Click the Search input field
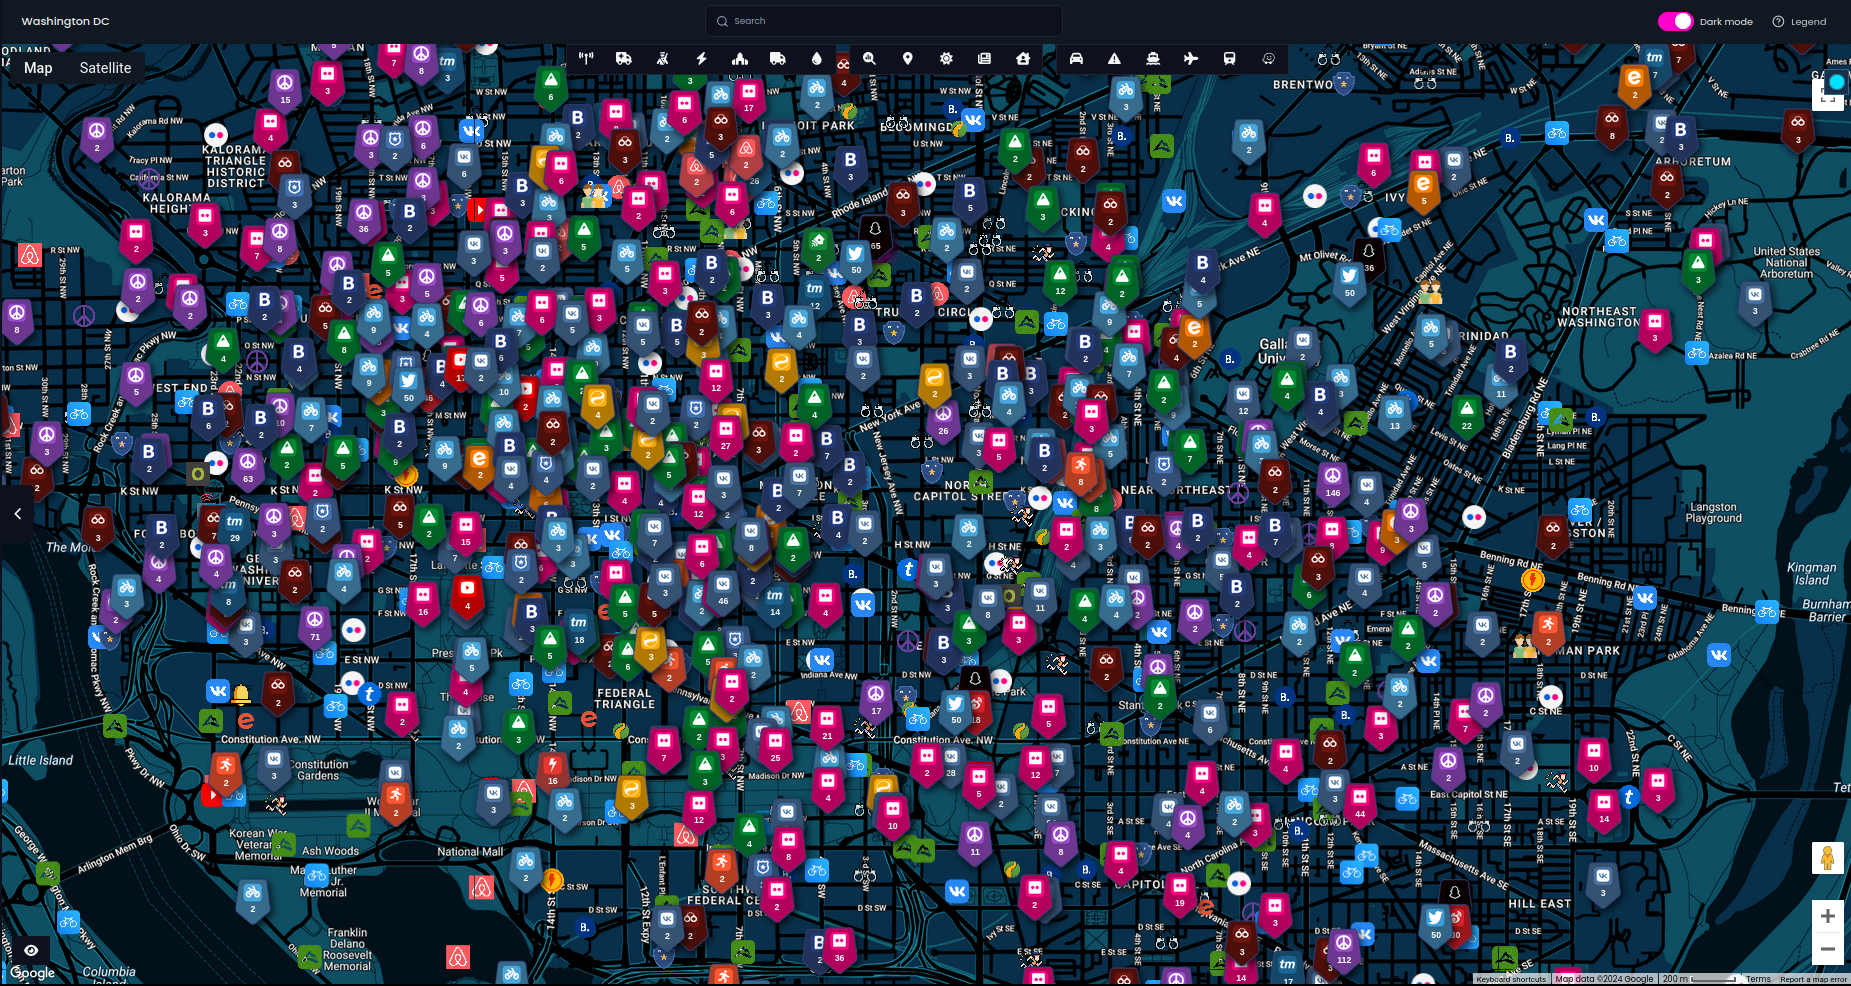This screenshot has height=986, width=1851. 884,21
